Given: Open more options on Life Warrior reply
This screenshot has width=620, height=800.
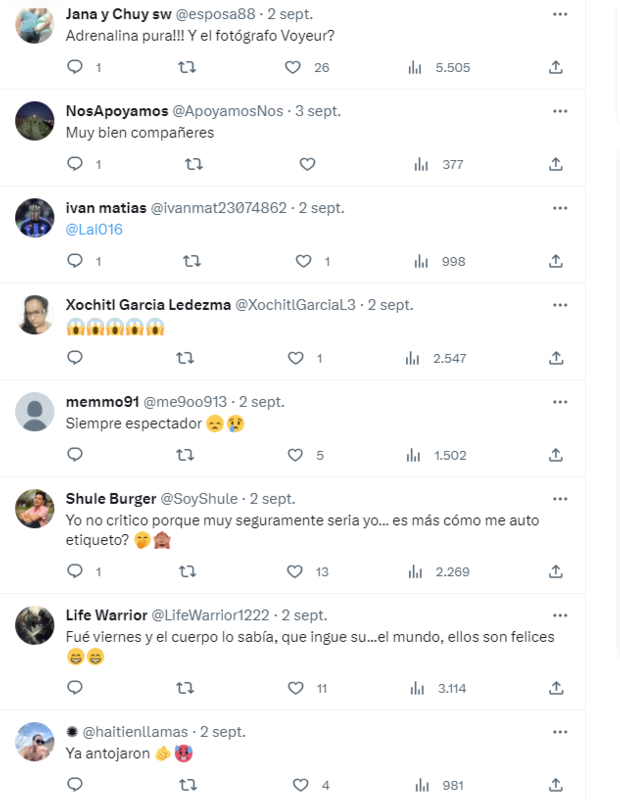Looking at the screenshot, I should tap(559, 614).
